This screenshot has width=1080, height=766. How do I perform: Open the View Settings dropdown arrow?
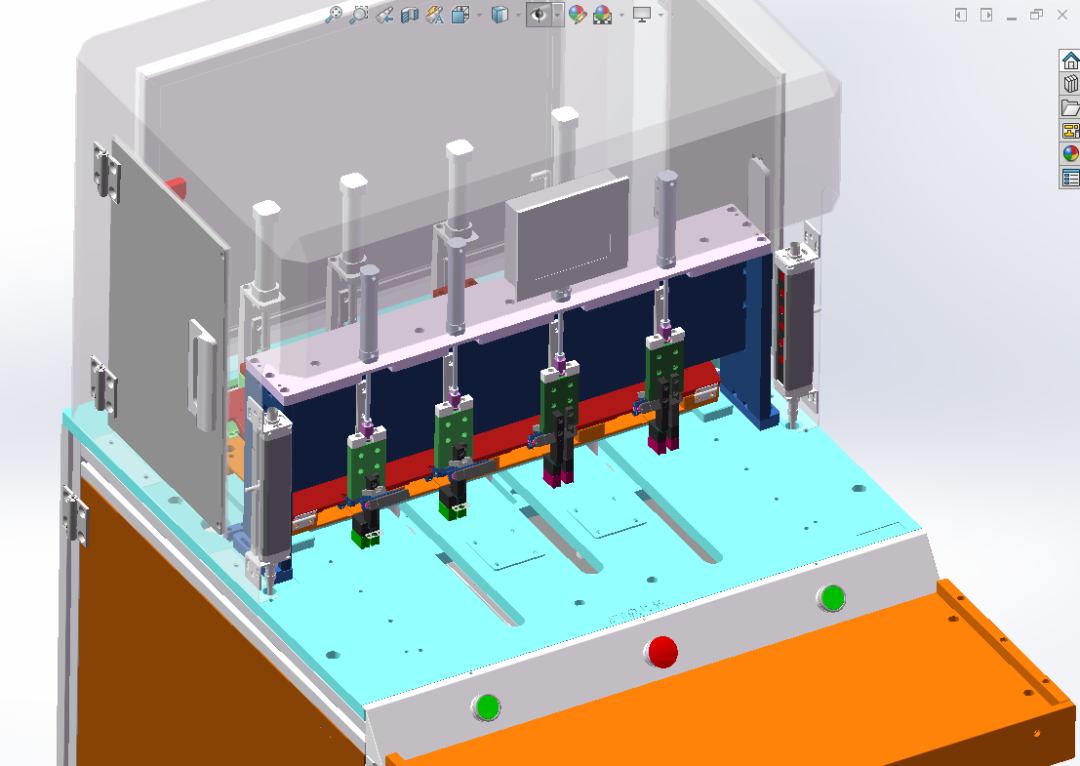click(x=661, y=14)
